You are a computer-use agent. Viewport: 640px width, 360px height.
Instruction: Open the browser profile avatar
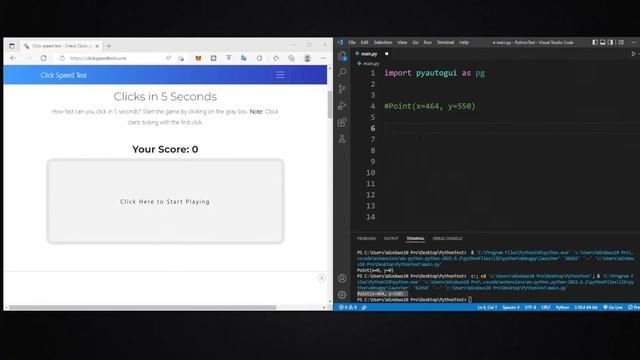(x=307, y=58)
